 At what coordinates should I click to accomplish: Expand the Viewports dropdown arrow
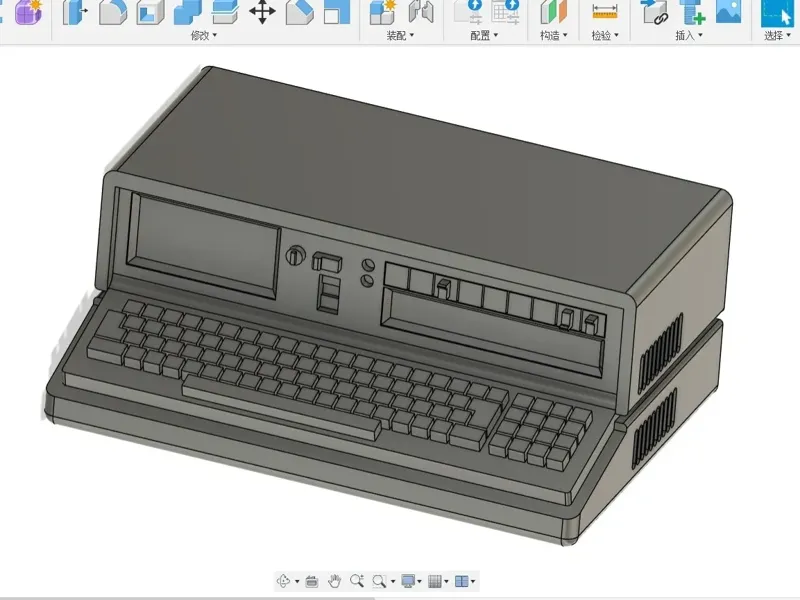tap(473, 581)
